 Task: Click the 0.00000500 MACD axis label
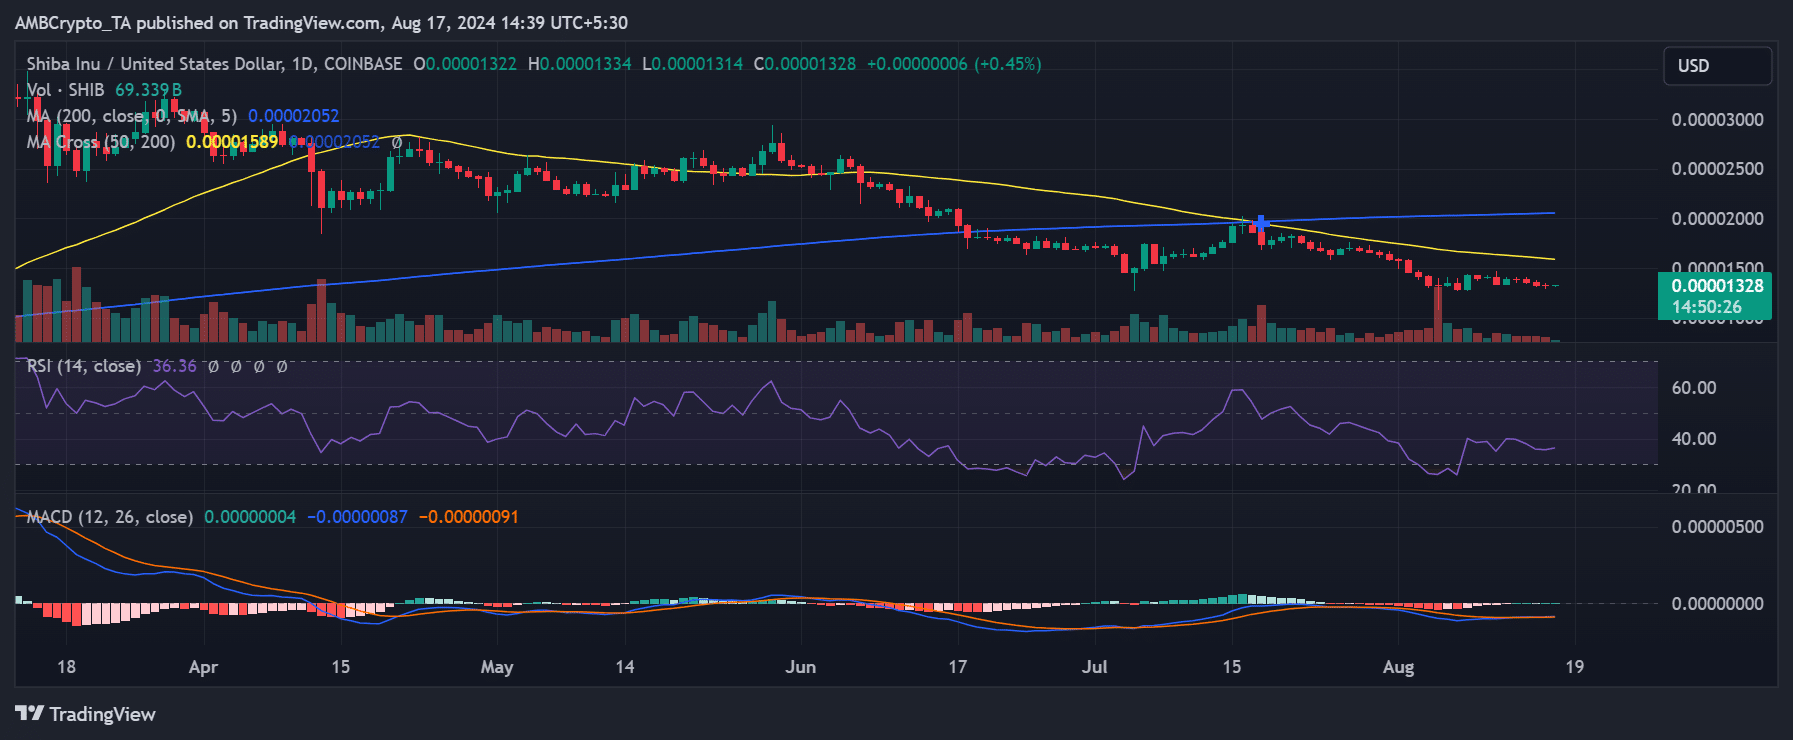[1717, 527]
